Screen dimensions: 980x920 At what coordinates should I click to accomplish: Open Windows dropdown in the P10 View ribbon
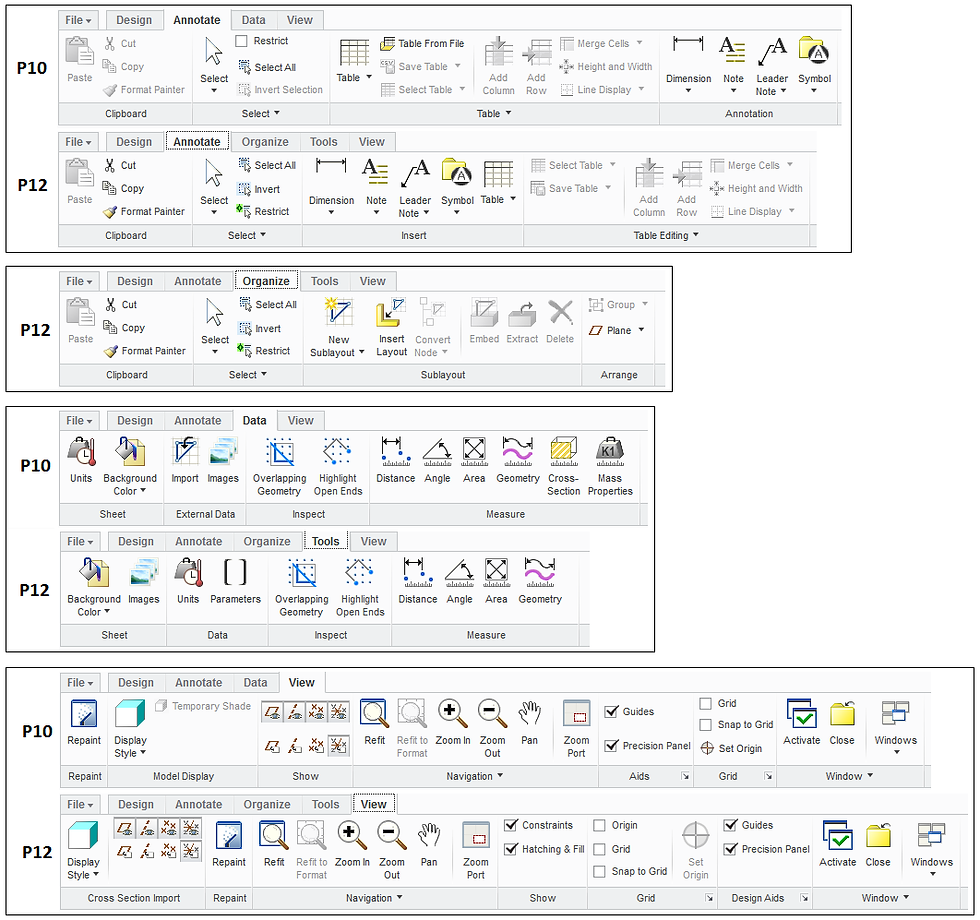pos(896,752)
